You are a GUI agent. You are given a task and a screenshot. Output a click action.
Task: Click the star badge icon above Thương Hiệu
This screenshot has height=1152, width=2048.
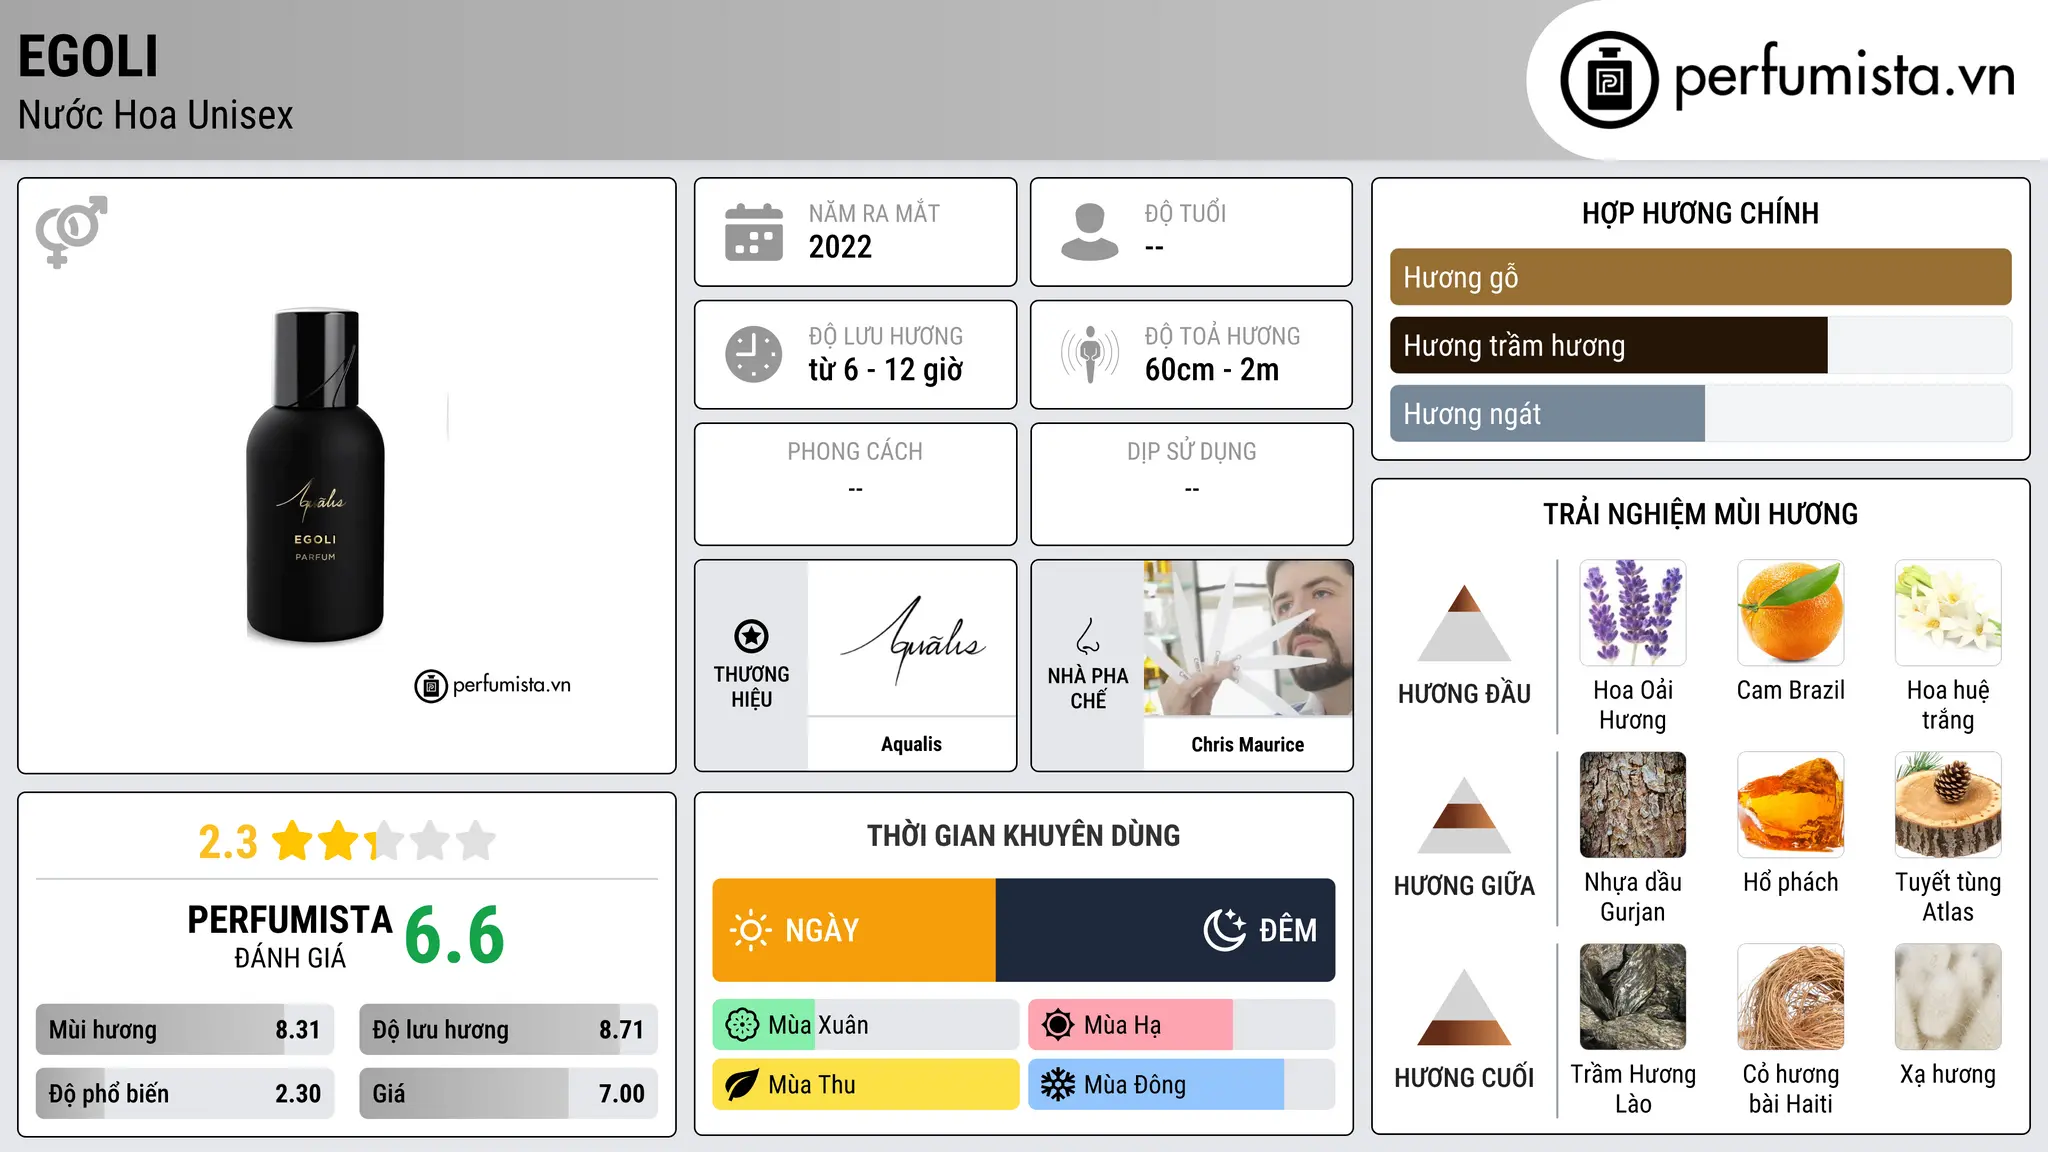[751, 636]
